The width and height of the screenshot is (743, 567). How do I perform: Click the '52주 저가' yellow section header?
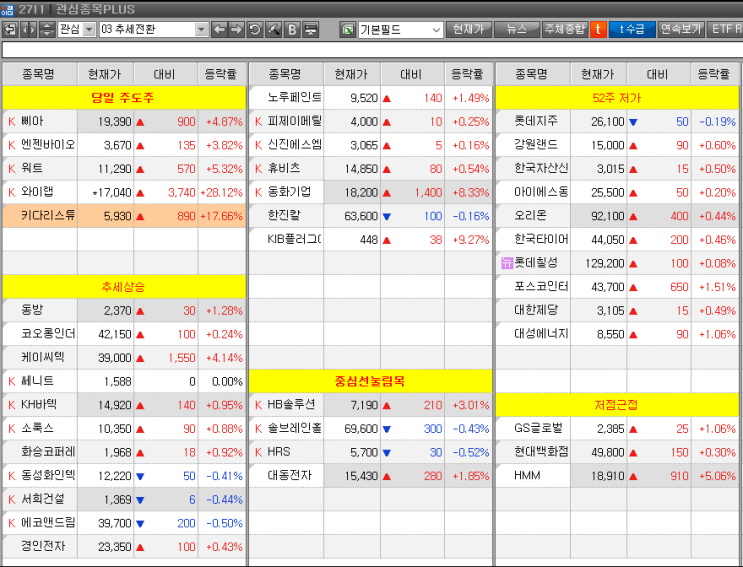(617, 98)
